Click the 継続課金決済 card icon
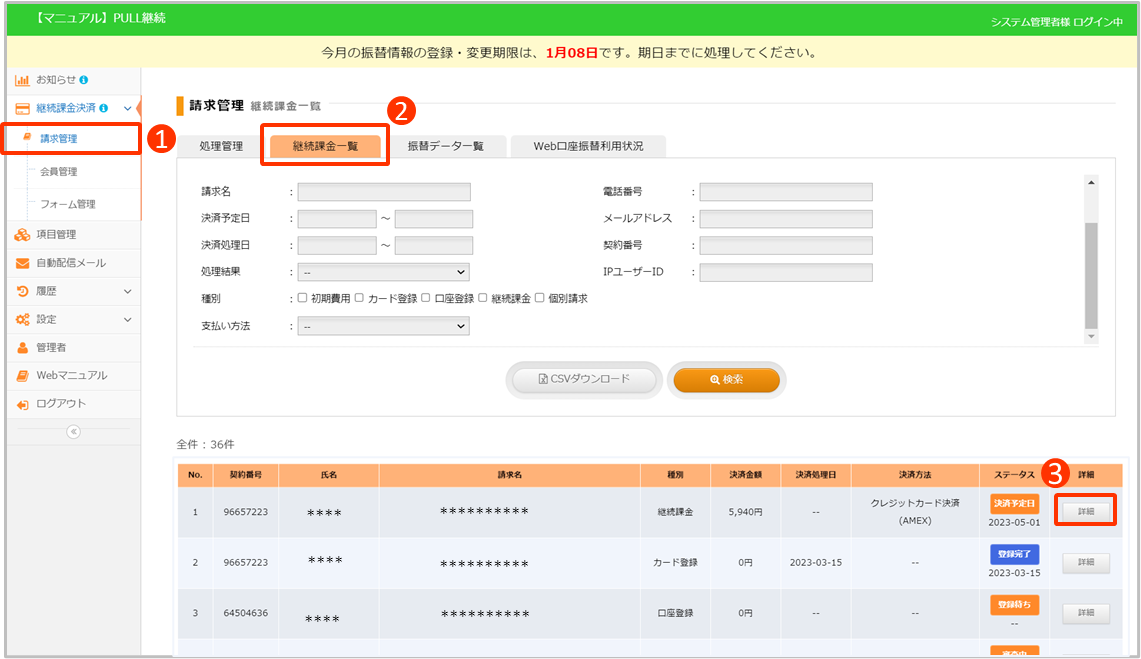 [22, 108]
